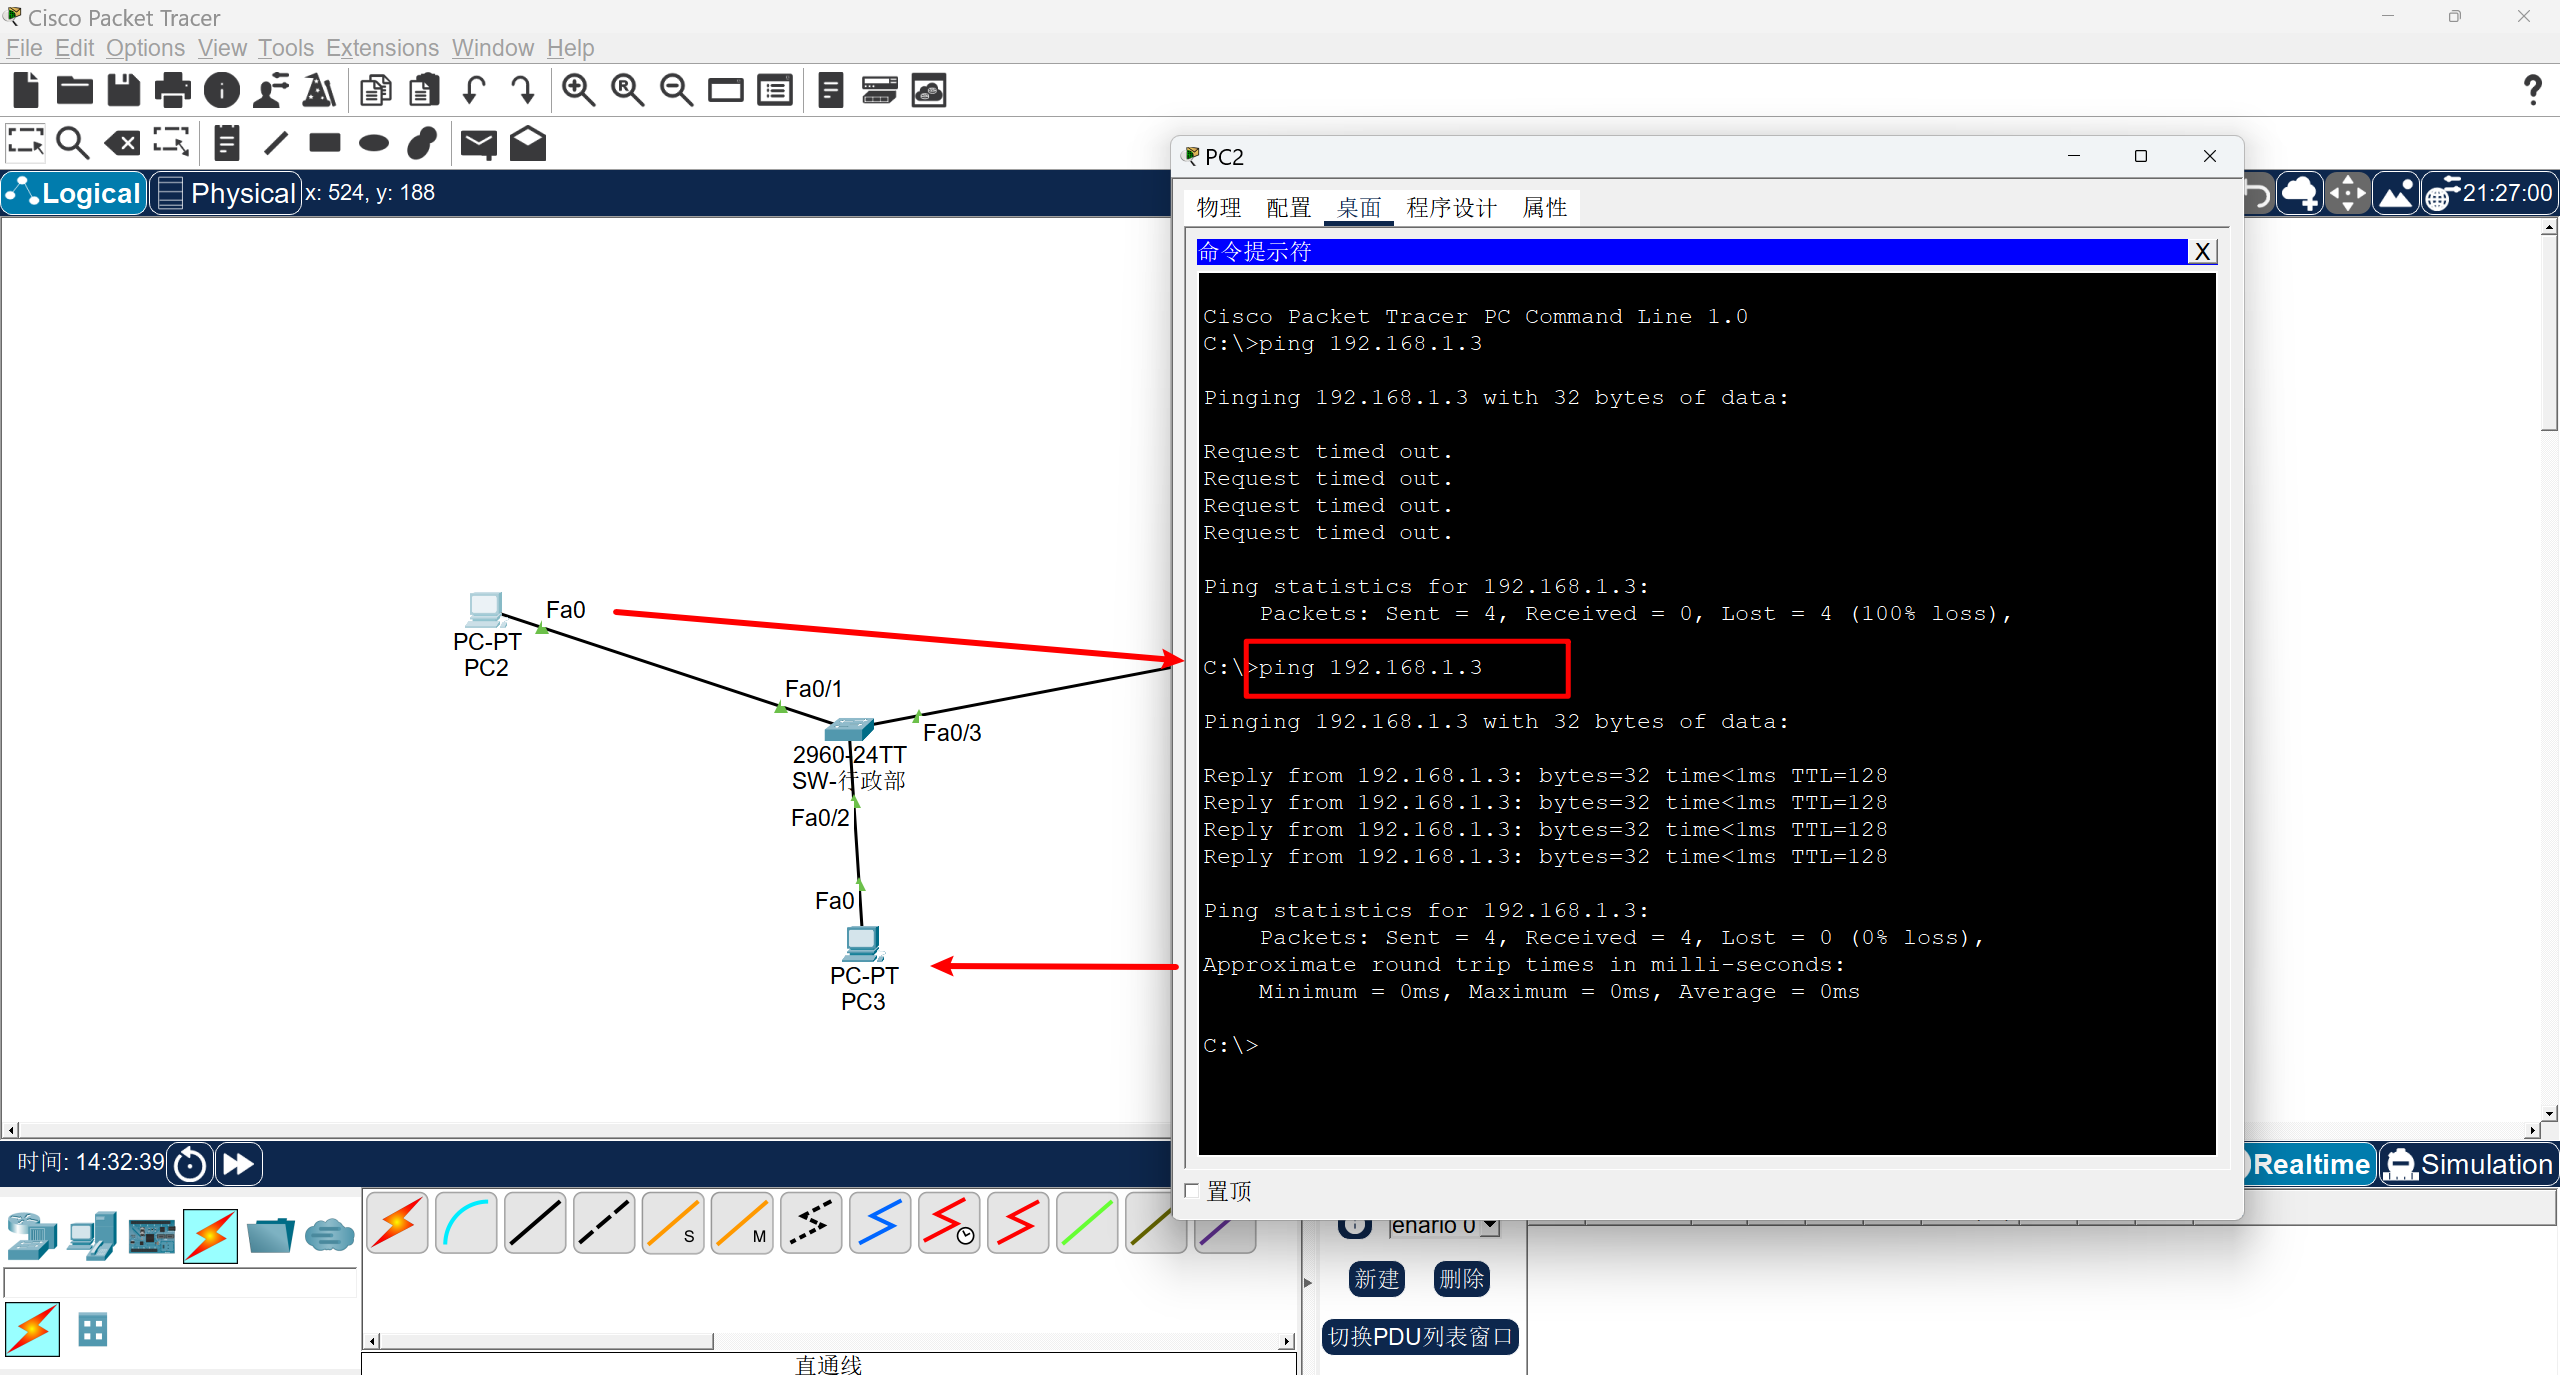Select the End Devices category
Viewport: 2560px width, 1375px height.
pyautogui.click(x=92, y=1237)
